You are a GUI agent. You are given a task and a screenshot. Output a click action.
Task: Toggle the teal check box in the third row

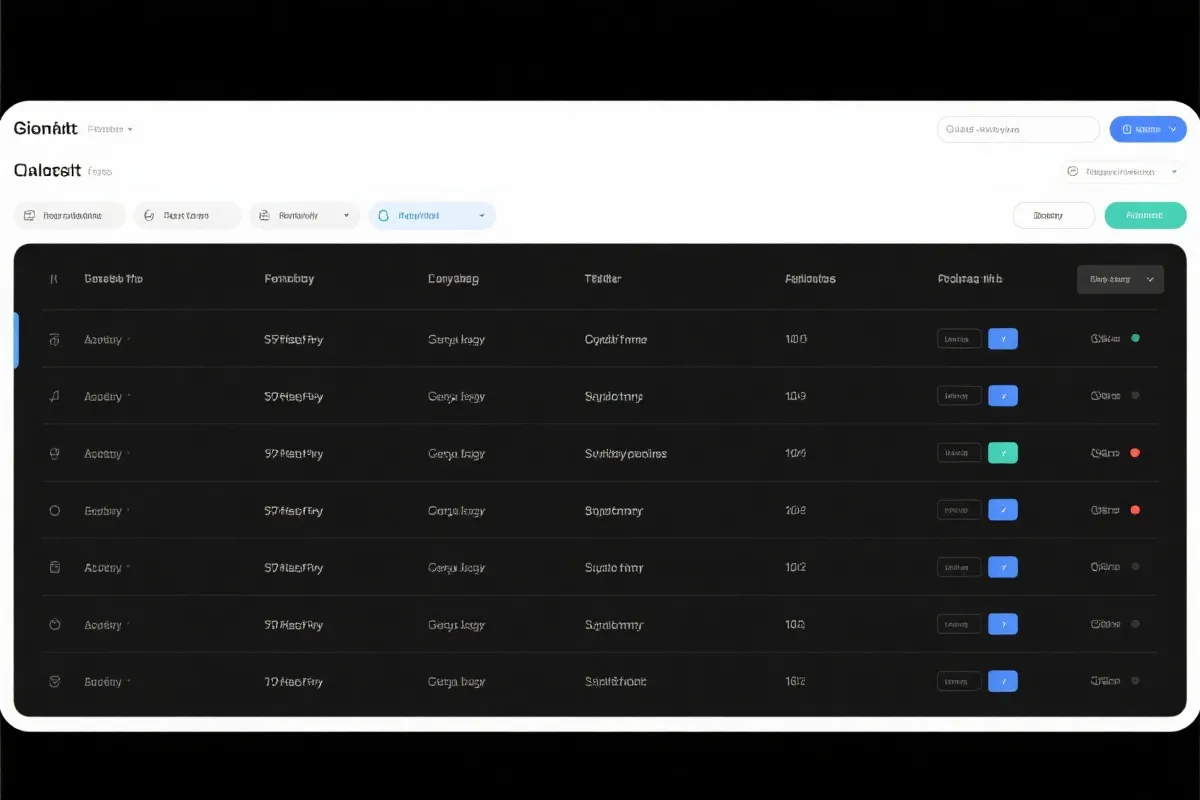[1002, 453]
